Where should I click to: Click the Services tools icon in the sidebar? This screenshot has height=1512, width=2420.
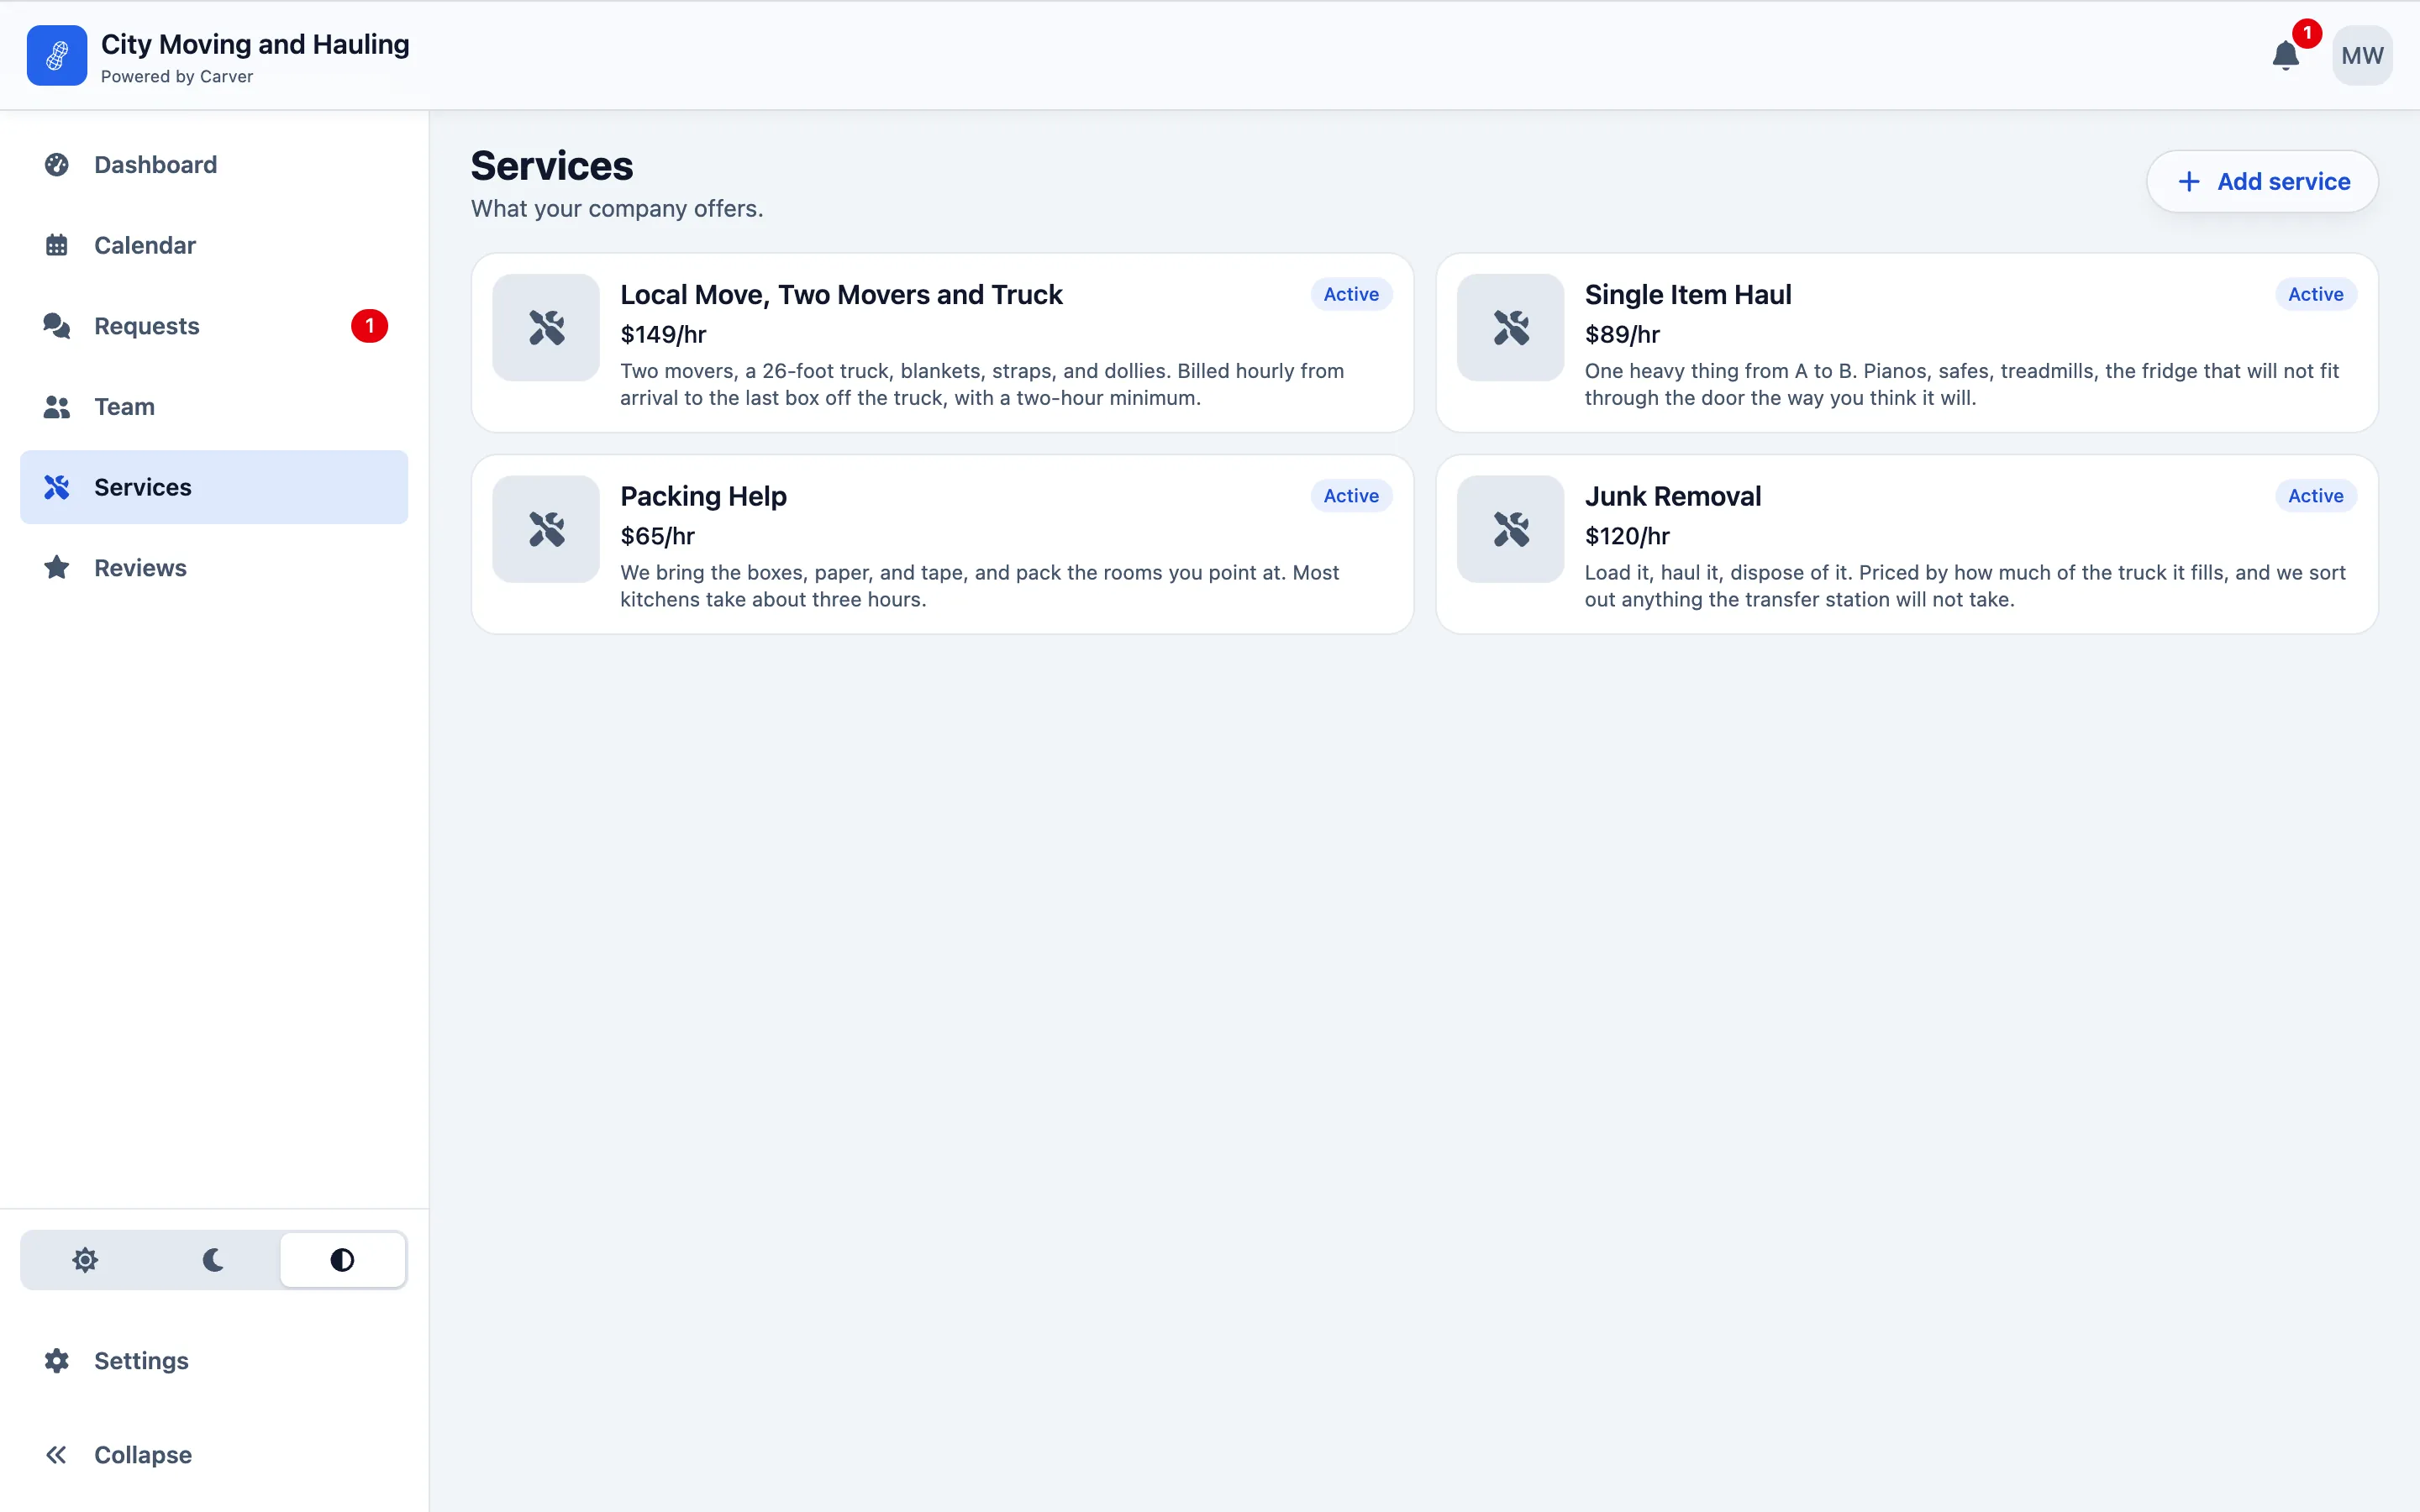click(57, 487)
